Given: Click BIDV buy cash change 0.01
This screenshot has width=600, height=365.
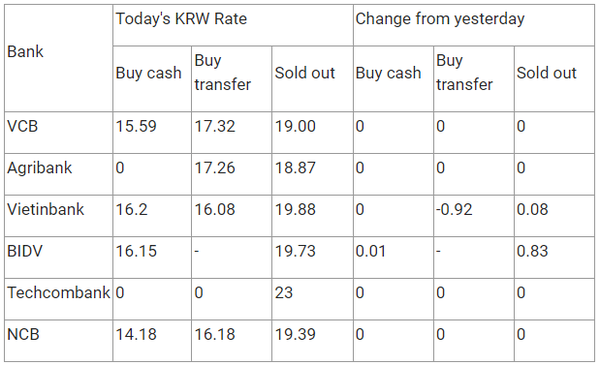Looking at the screenshot, I should pos(370,251).
